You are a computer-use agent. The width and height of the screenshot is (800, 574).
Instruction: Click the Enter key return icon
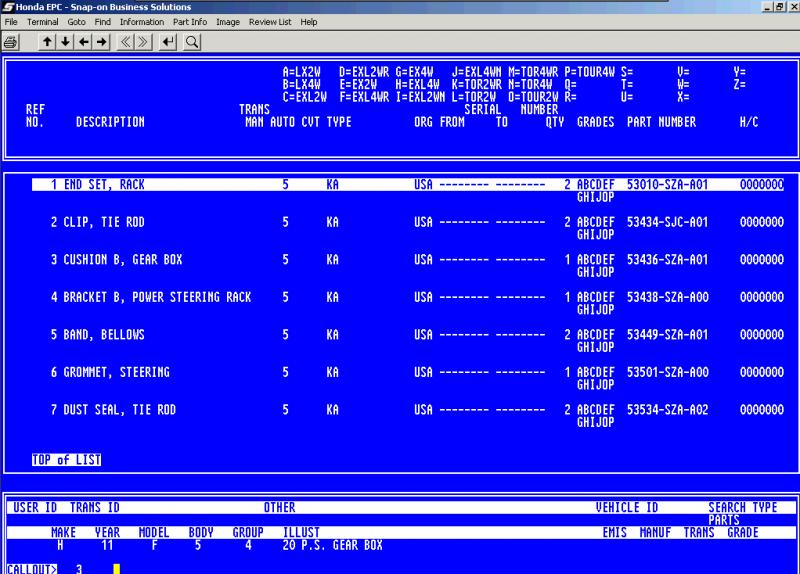coord(168,42)
